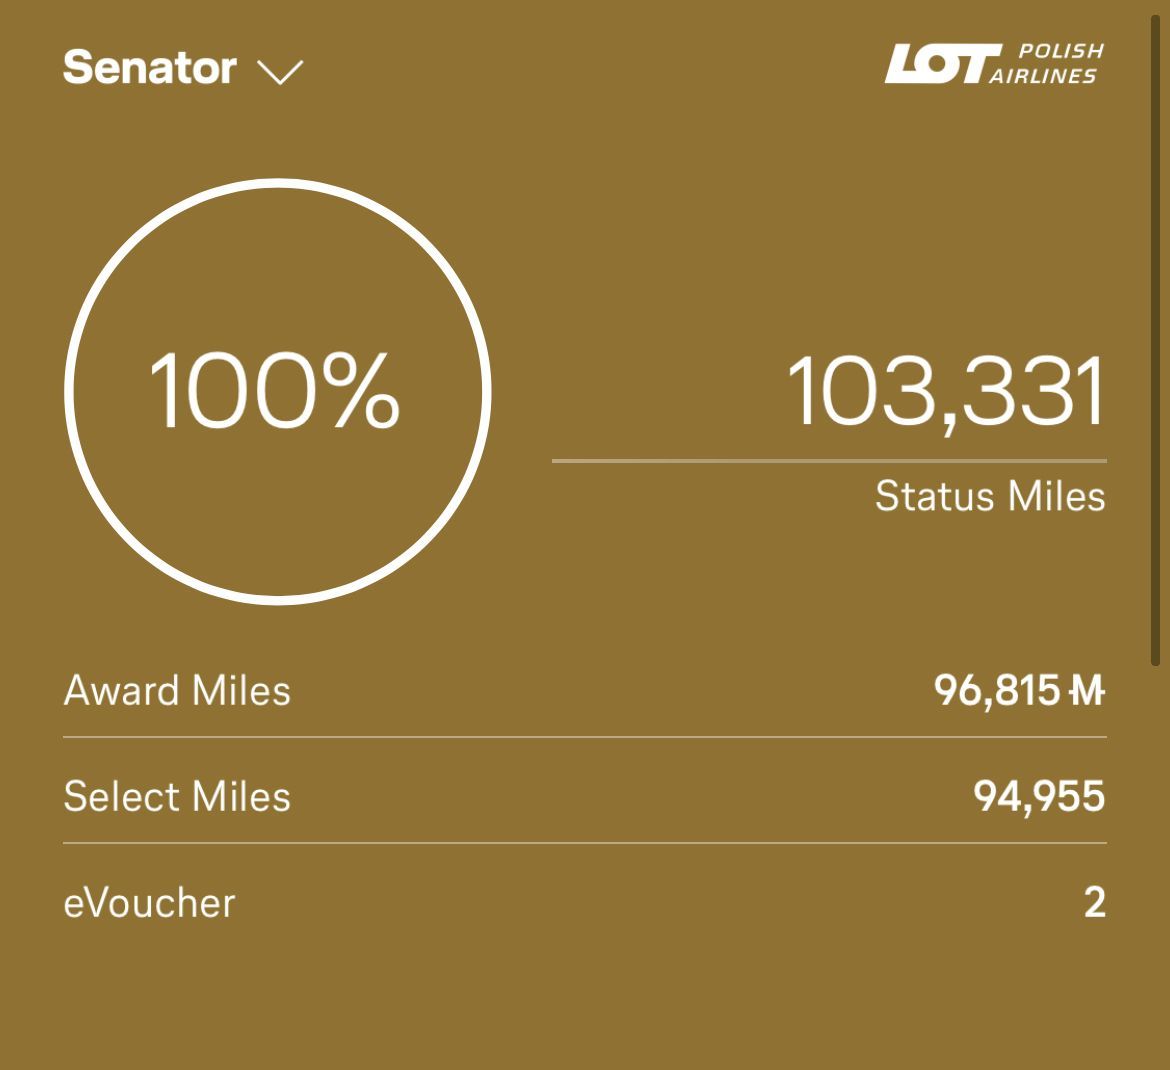
Task: Click the 94,955 select miles value
Action: pyautogui.click(x=1039, y=796)
